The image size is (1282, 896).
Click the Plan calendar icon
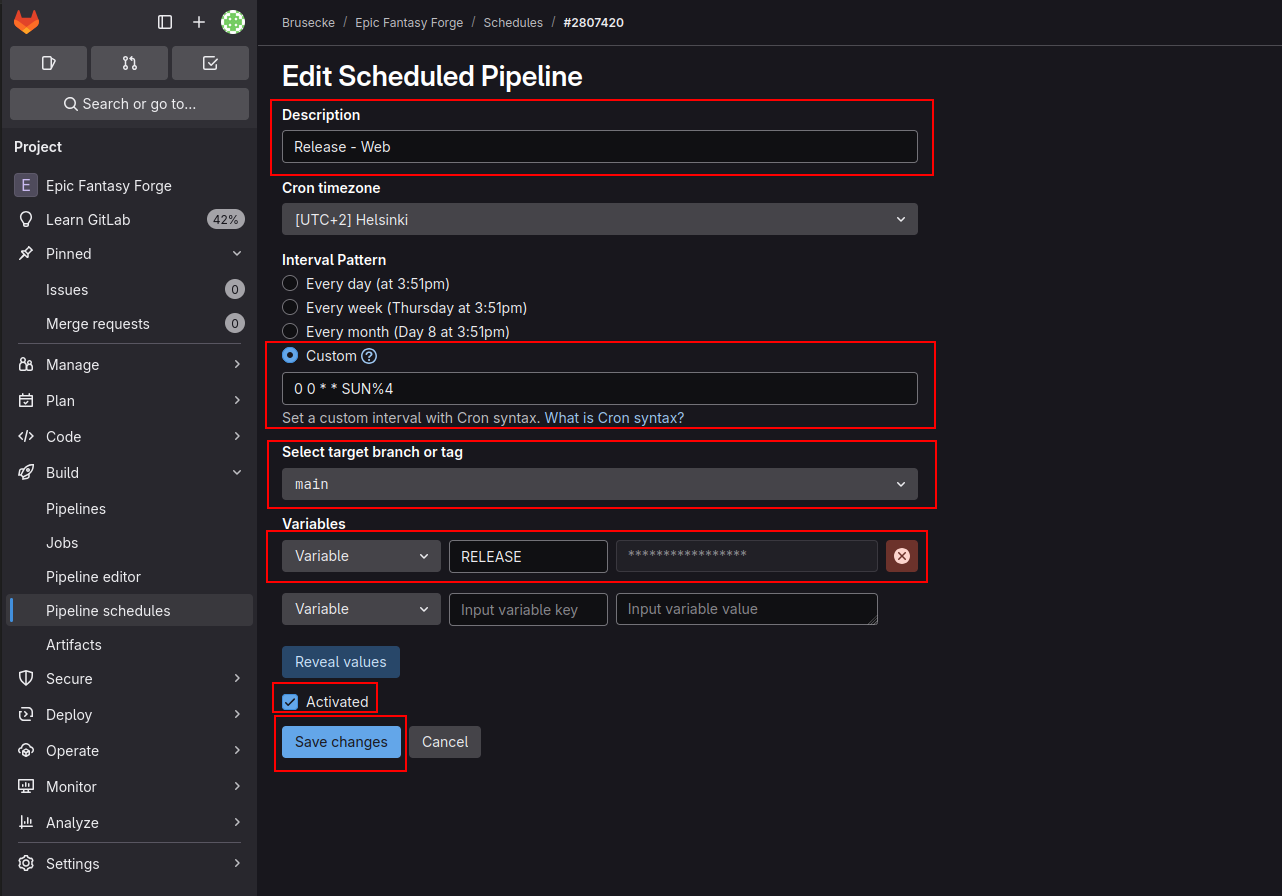[x=26, y=401]
